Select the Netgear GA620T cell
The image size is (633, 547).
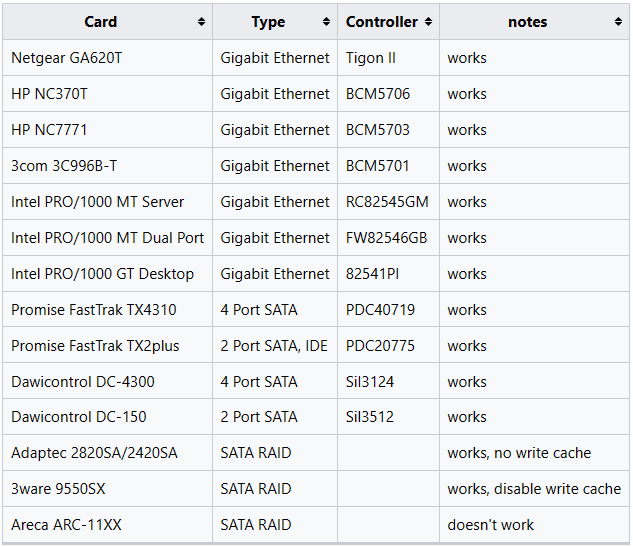(107, 58)
